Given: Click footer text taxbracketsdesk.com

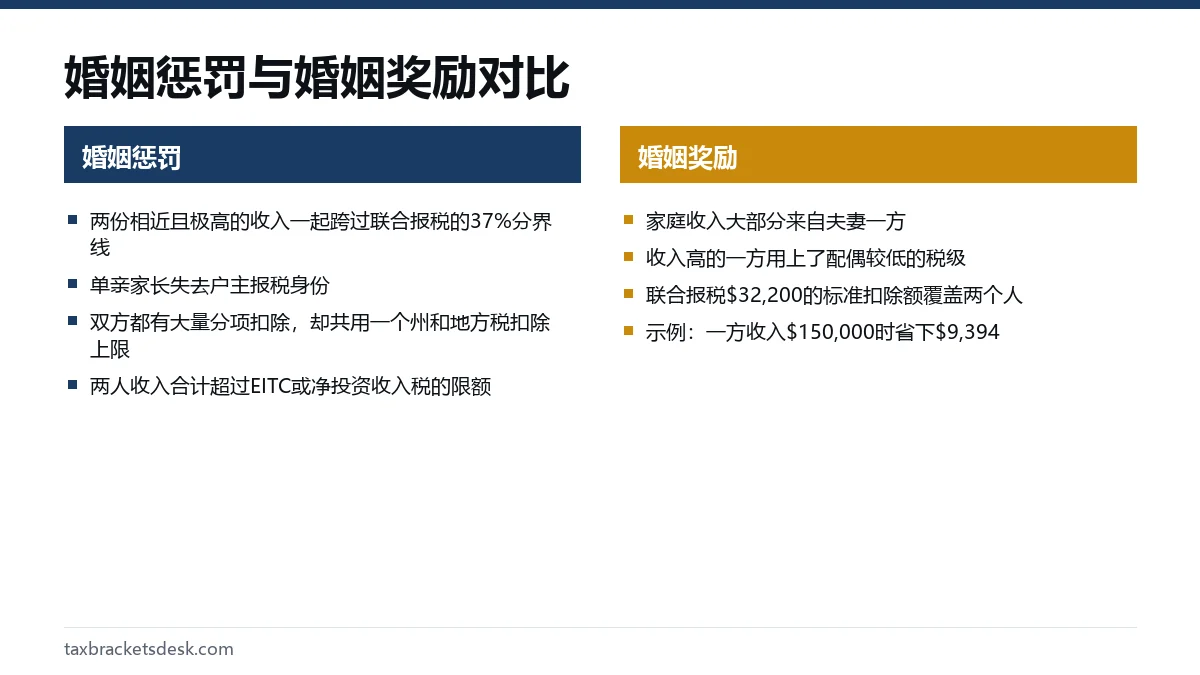Looking at the screenshot, I should click(149, 649).
